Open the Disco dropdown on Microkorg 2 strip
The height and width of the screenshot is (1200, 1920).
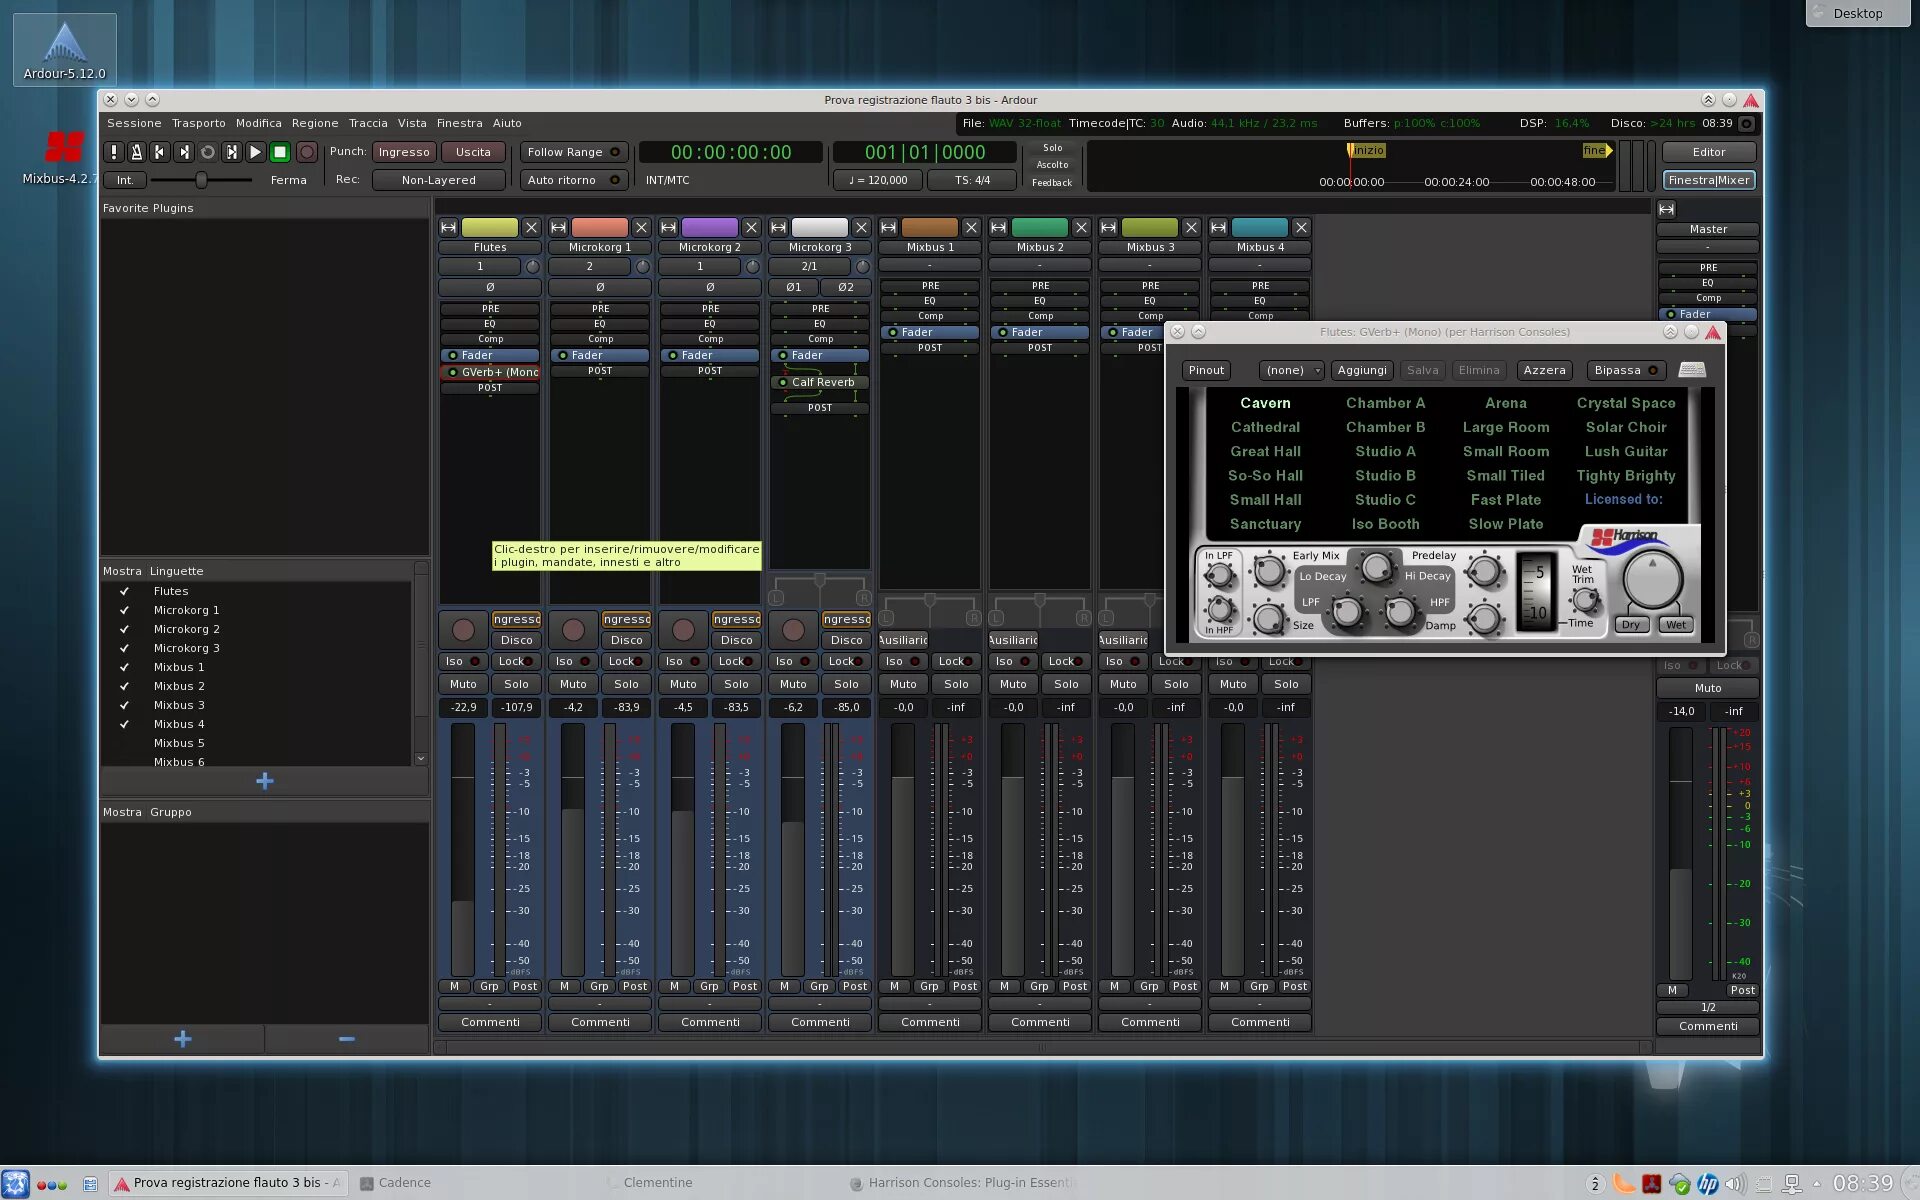pyautogui.click(x=736, y=640)
